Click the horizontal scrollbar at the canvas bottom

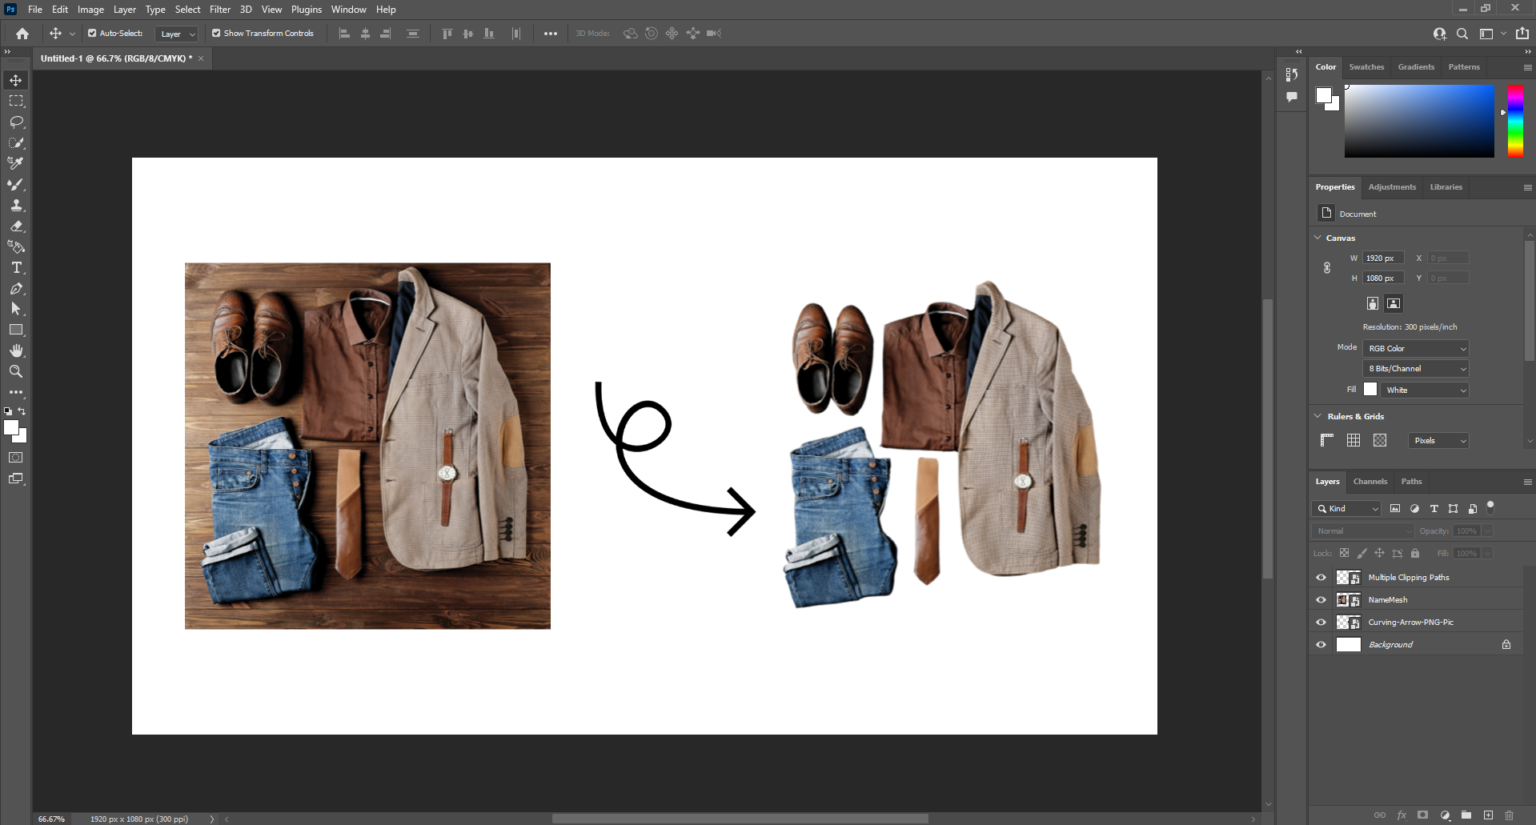[x=740, y=817]
